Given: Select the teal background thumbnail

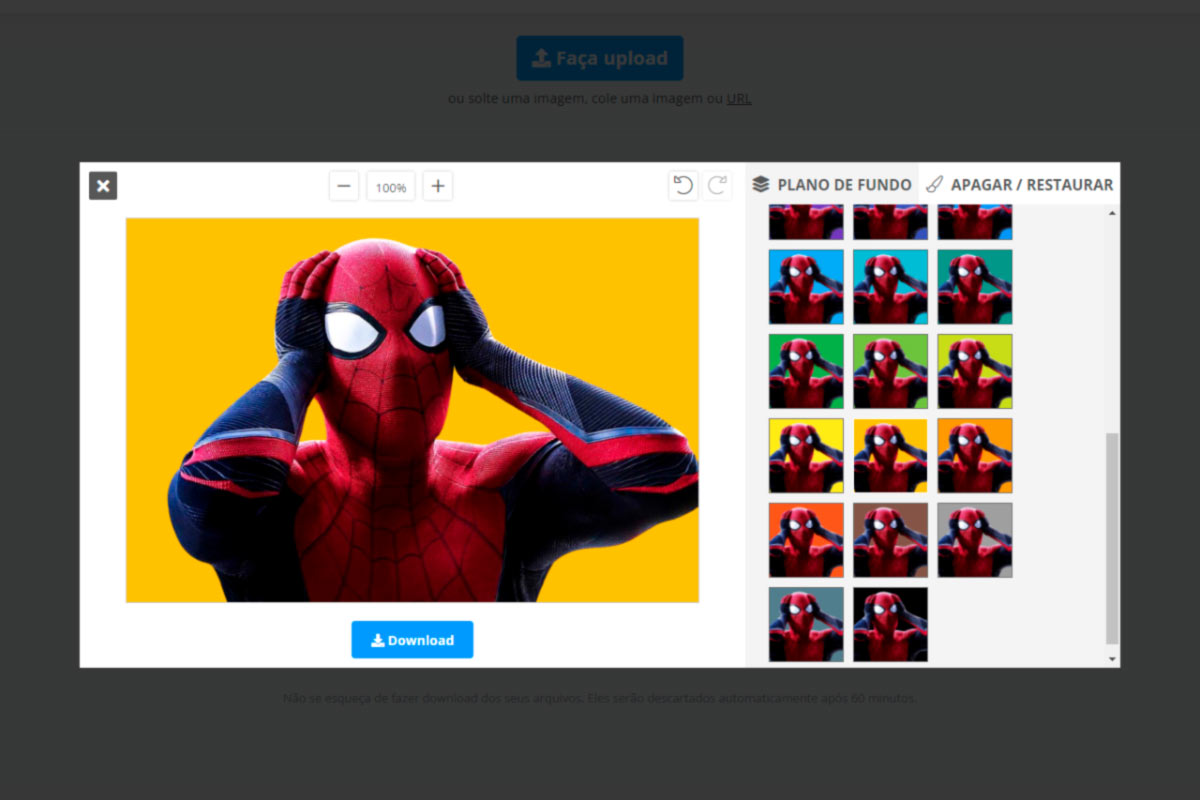Looking at the screenshot, I should (x=975, y=287).
